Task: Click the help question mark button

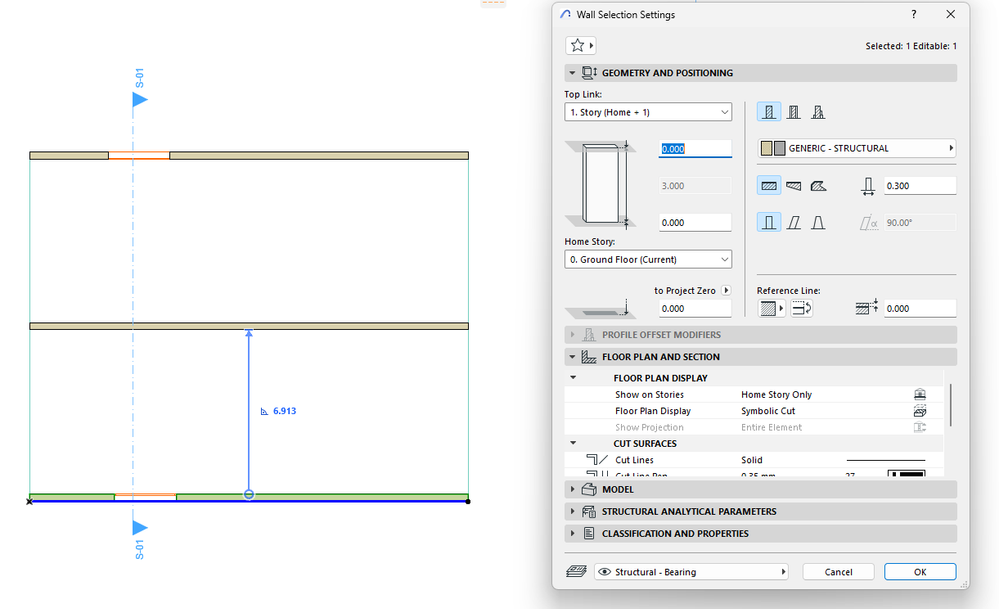Action: [x=914, y=14]
